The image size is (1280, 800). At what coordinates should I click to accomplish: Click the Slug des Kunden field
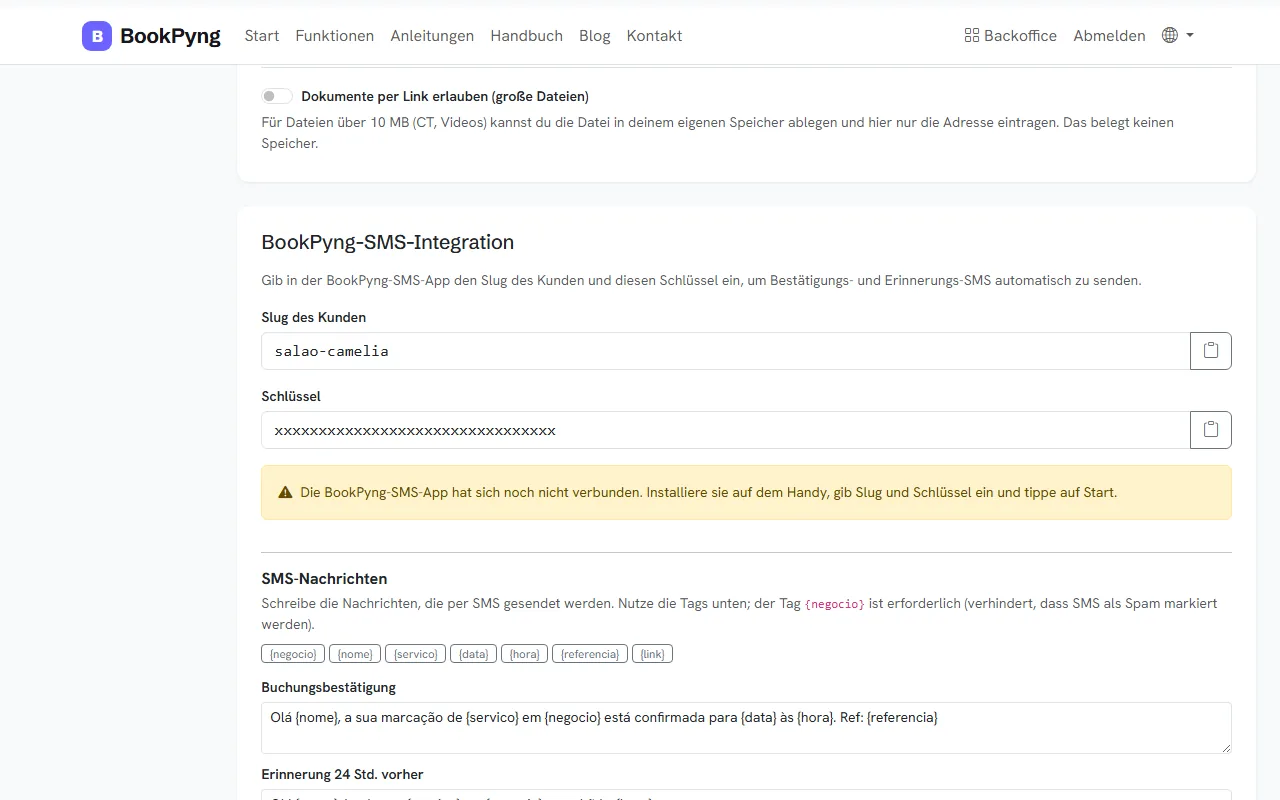click(725, 351)
